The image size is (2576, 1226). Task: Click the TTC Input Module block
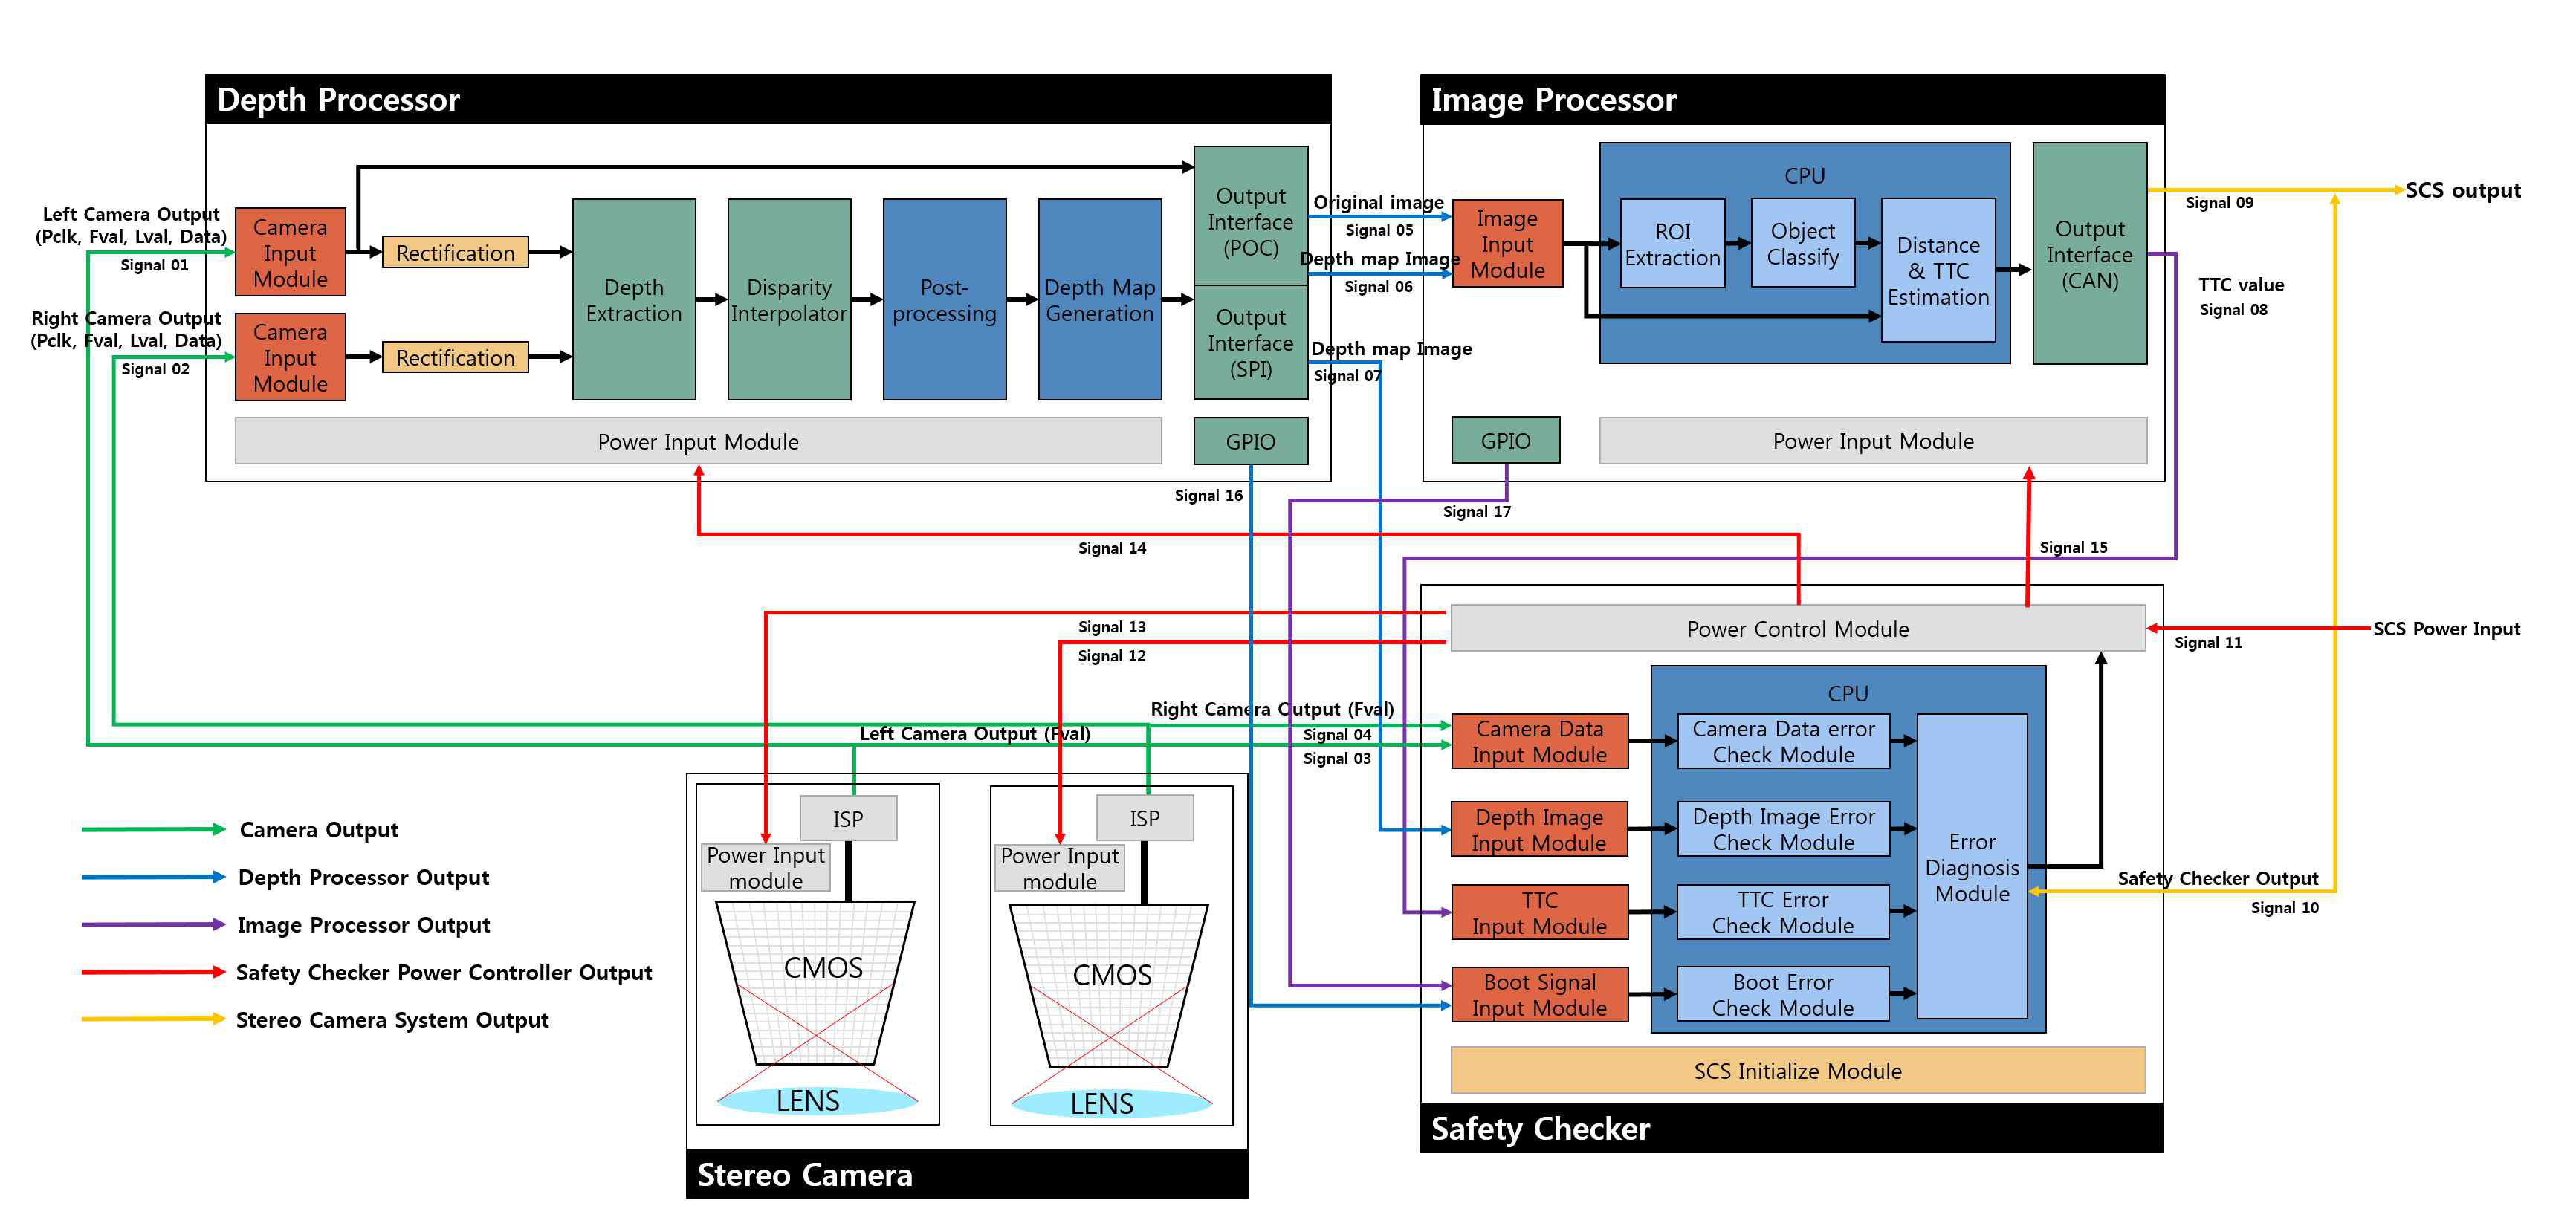(1539, 912)
